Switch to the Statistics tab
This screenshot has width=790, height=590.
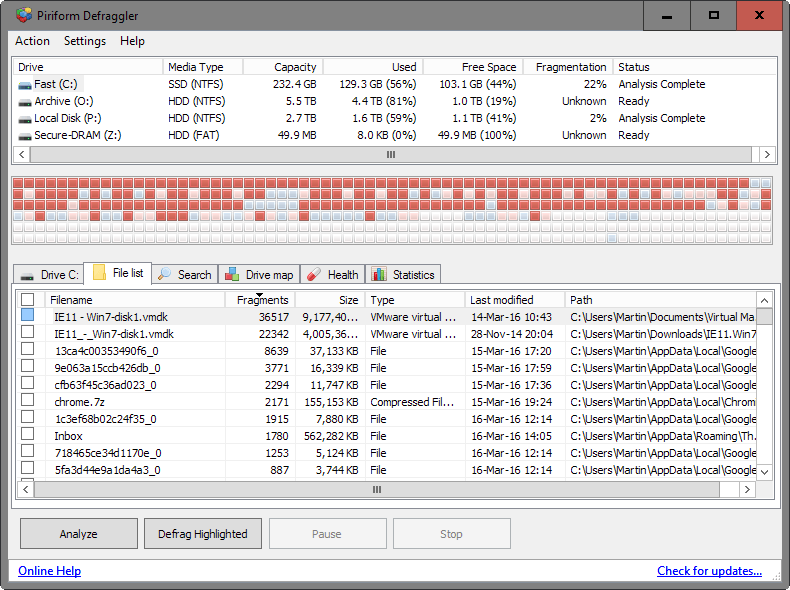[x=403, y=275]
